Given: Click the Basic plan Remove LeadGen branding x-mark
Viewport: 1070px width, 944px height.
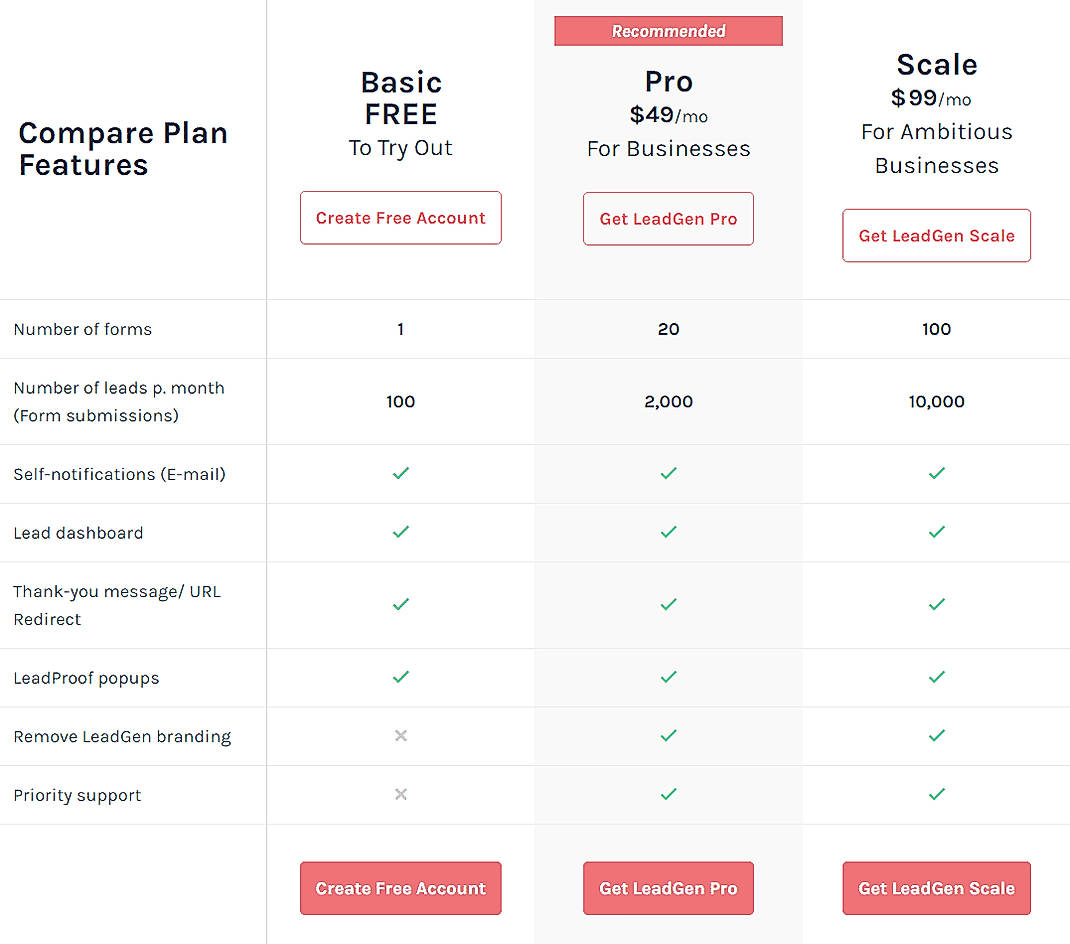Looking at the screenshot, I should coord(400,736).
